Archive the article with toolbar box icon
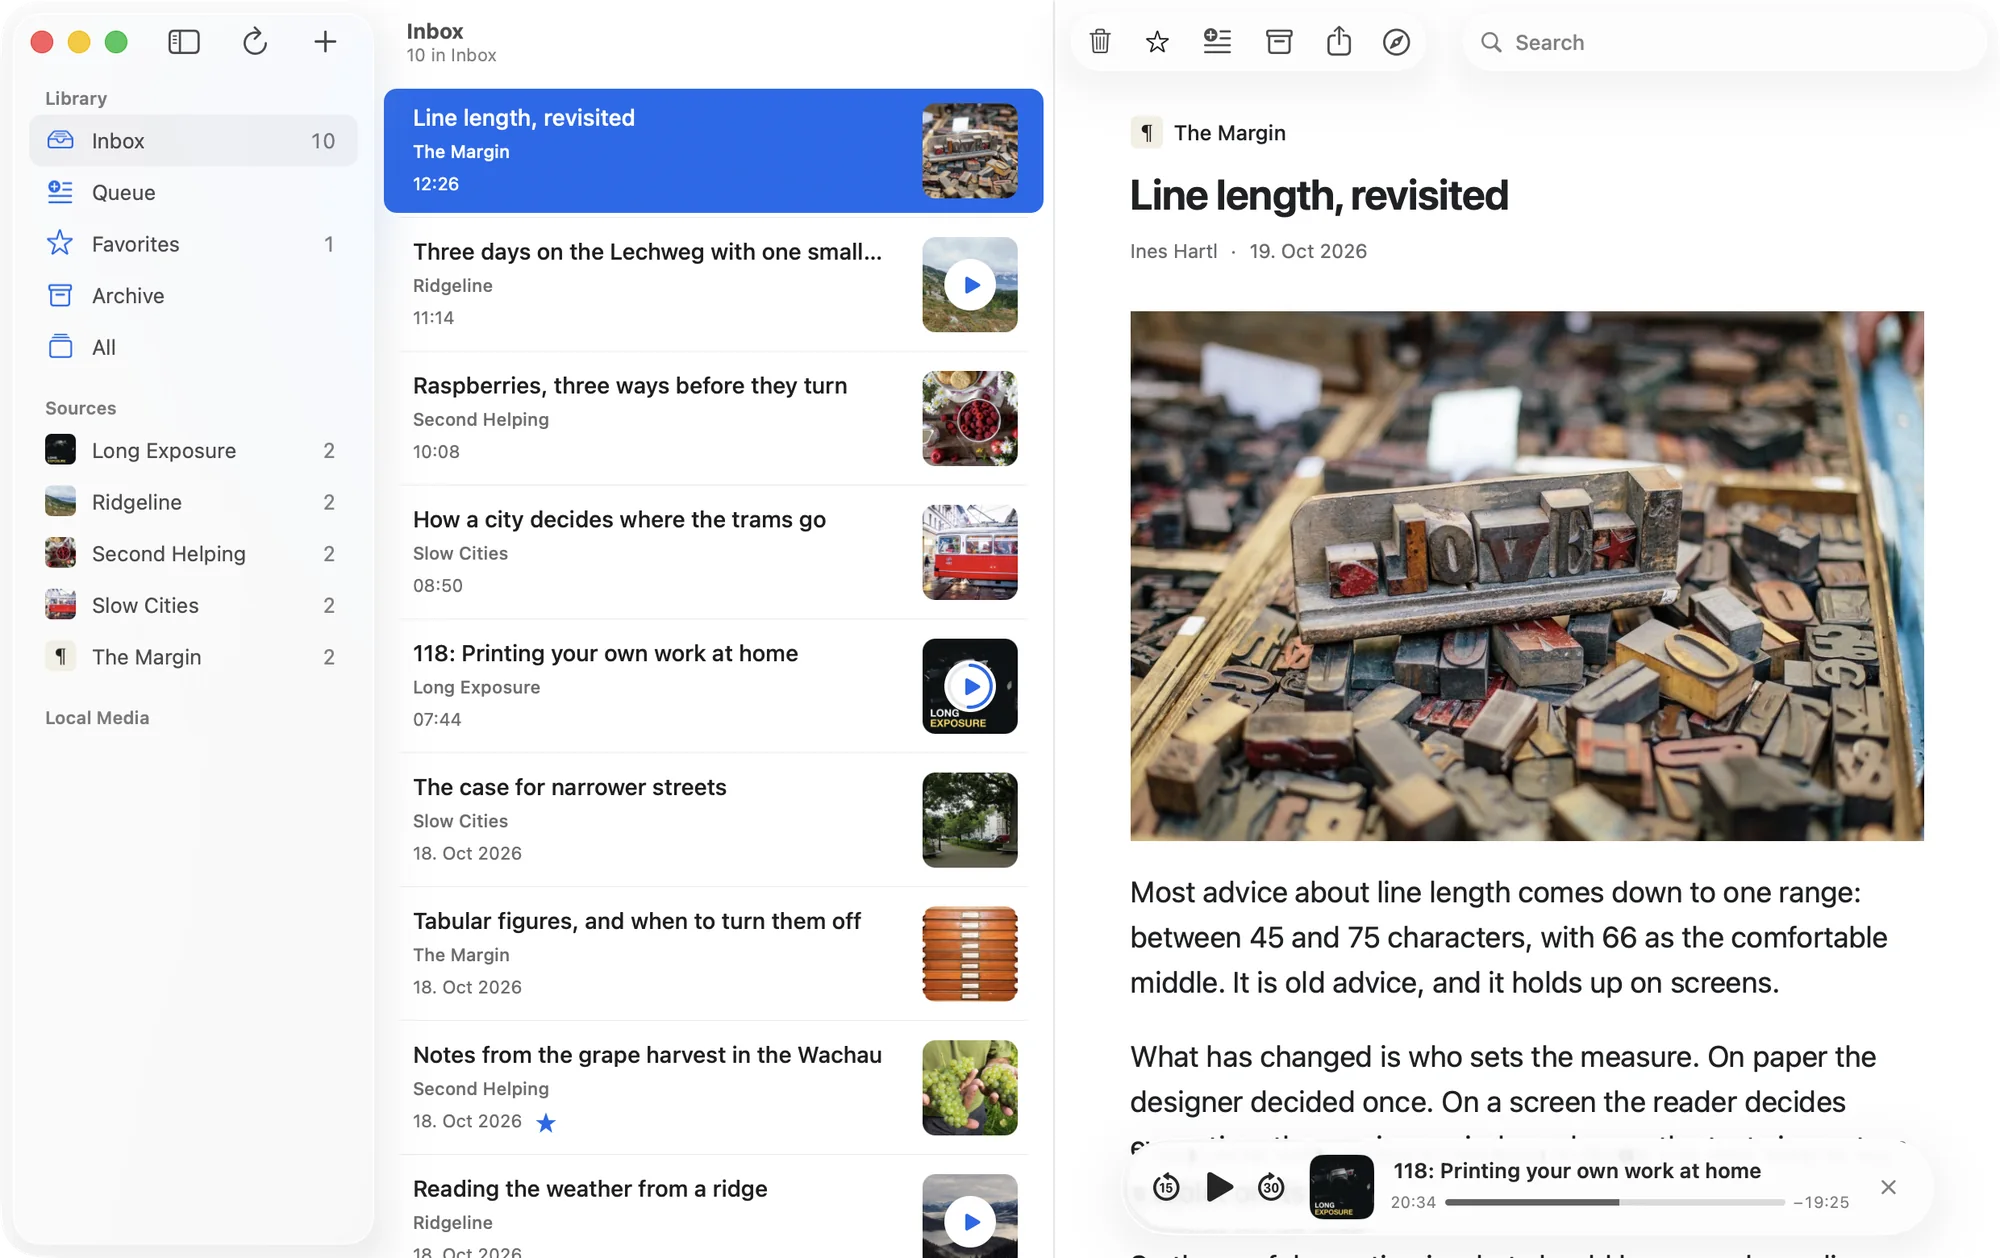2000x1258 pixels. [1279, 42]
